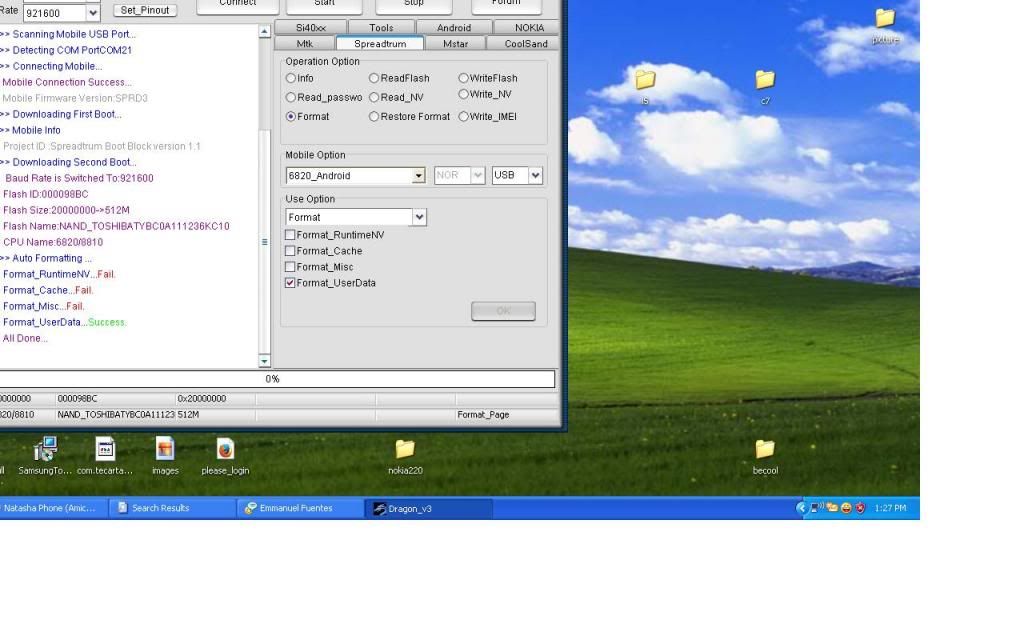Click the Dragon_v3 taskbar button
Image resolution: width=1024 pixels, height=640 pixels.
click(x=428, y=508)
